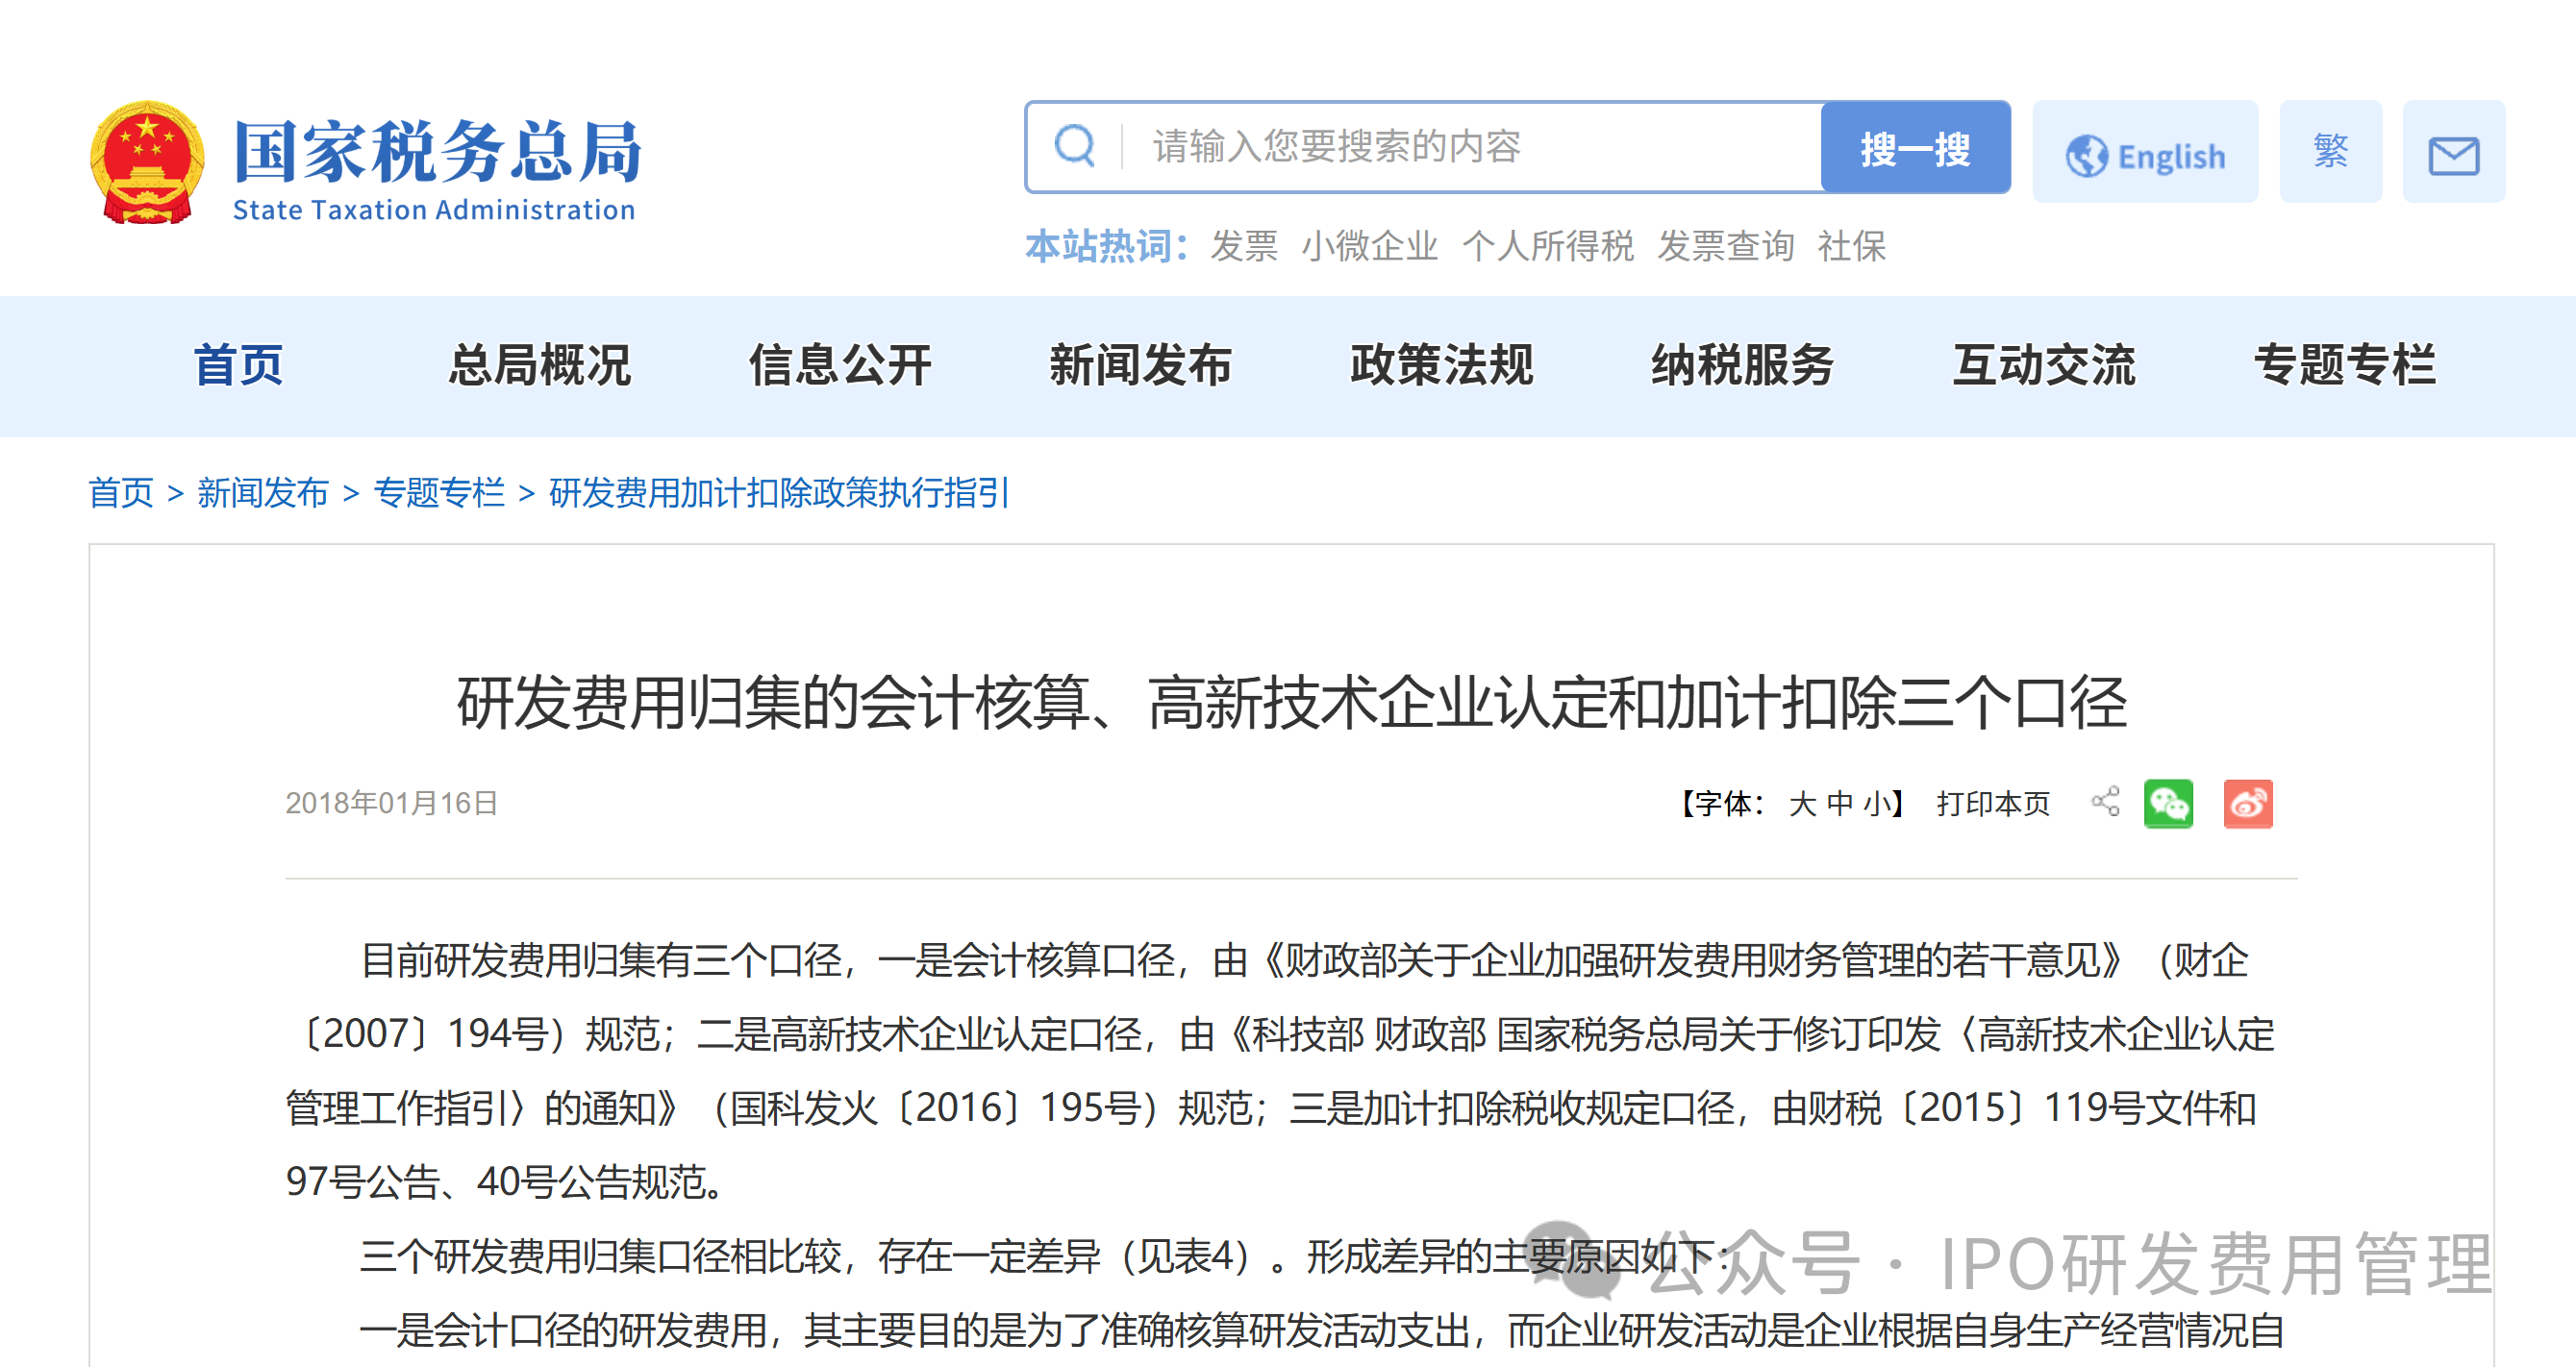Click hot word 小微企业
Screen dimensions: 2576x1367
pos(1370,246)
